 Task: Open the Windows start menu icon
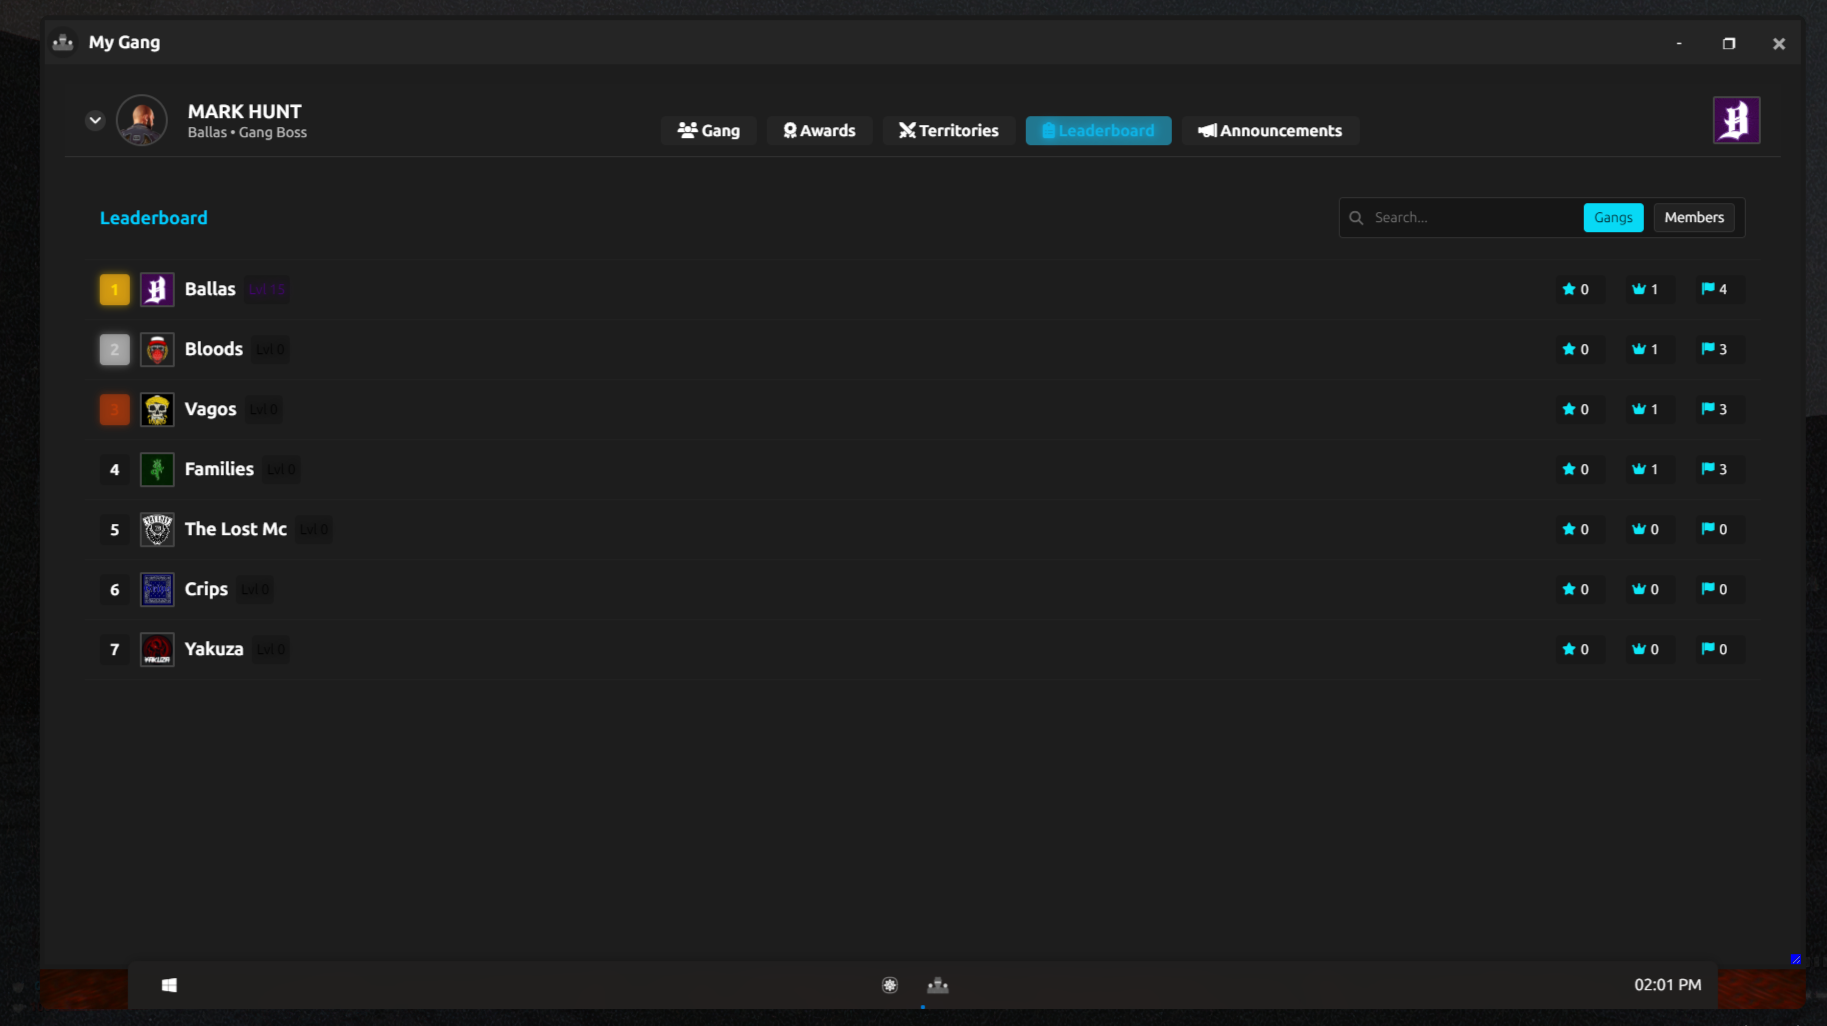[169, 985]
